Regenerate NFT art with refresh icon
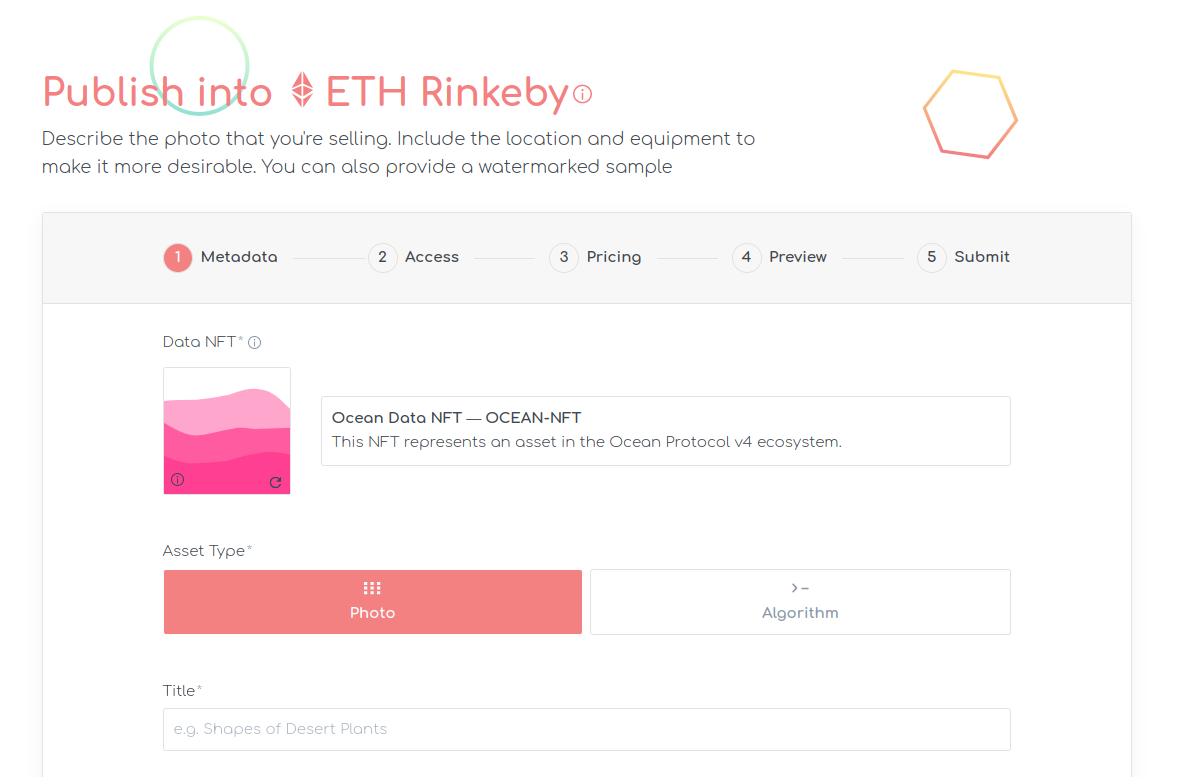1177x777 pixels. (275, 482)
